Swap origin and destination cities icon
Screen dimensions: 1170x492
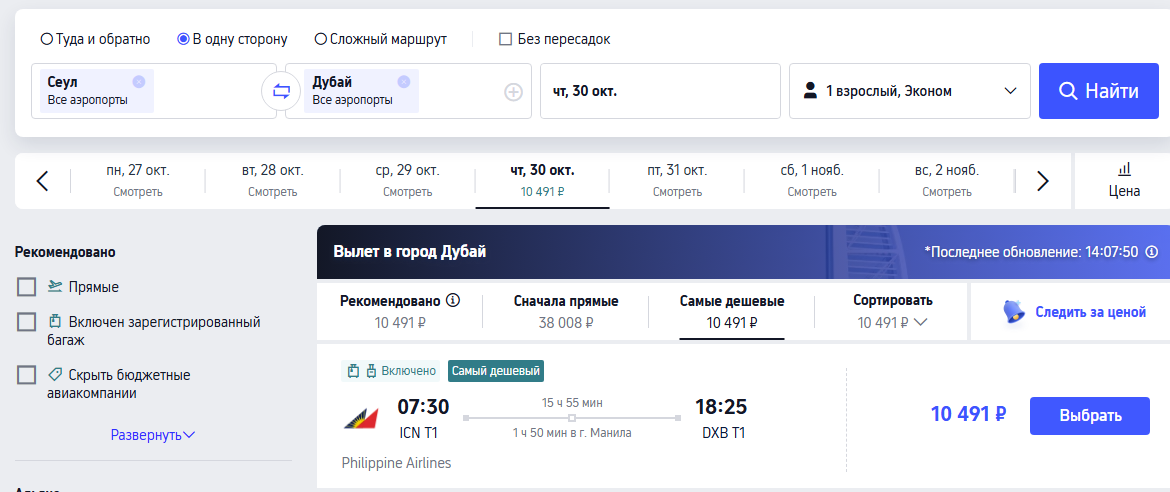(x=281, y=91)
